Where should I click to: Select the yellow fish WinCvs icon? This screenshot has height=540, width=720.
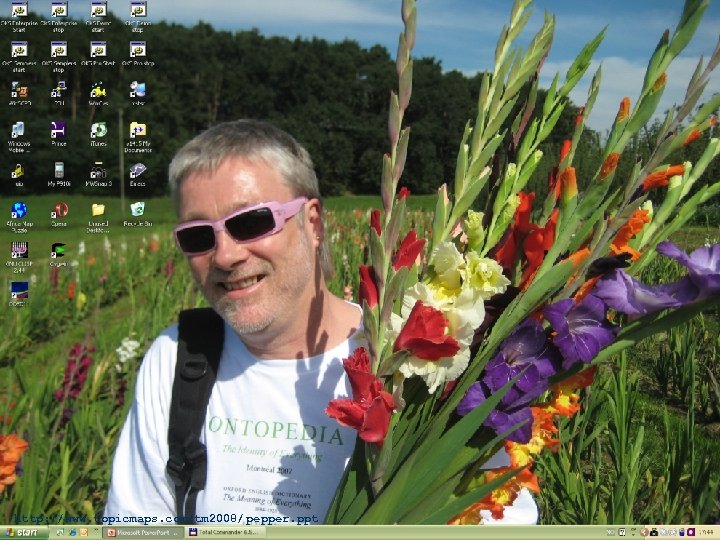[98, 94]
